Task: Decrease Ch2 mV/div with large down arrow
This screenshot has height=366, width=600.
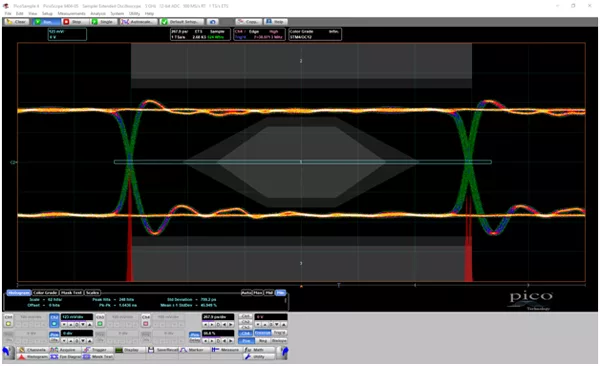Action: (x=83, y=324)
